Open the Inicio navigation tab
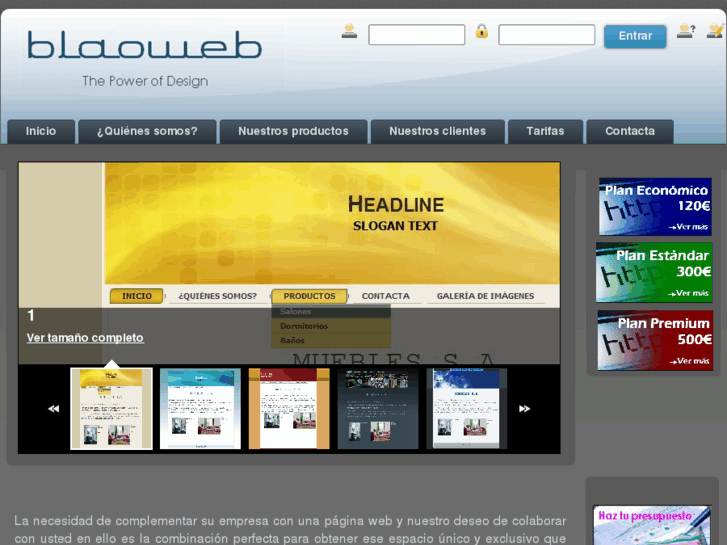 click(41, 131)
